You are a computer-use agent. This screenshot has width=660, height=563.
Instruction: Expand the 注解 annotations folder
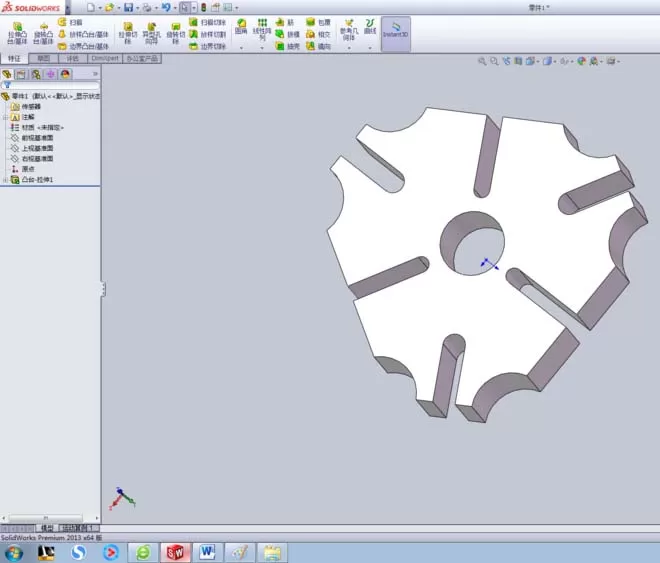5,117
